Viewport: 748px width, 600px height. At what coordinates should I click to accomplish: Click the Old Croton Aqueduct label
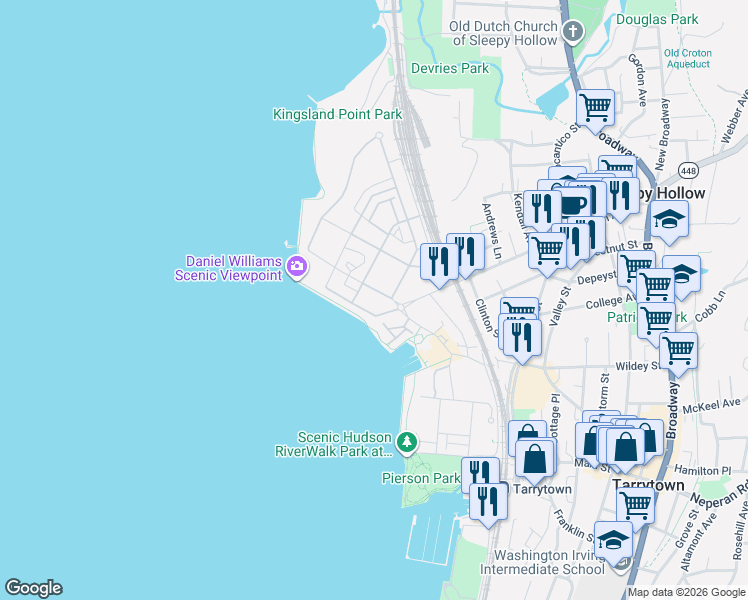pyautogui.click(x=688, y=59)
